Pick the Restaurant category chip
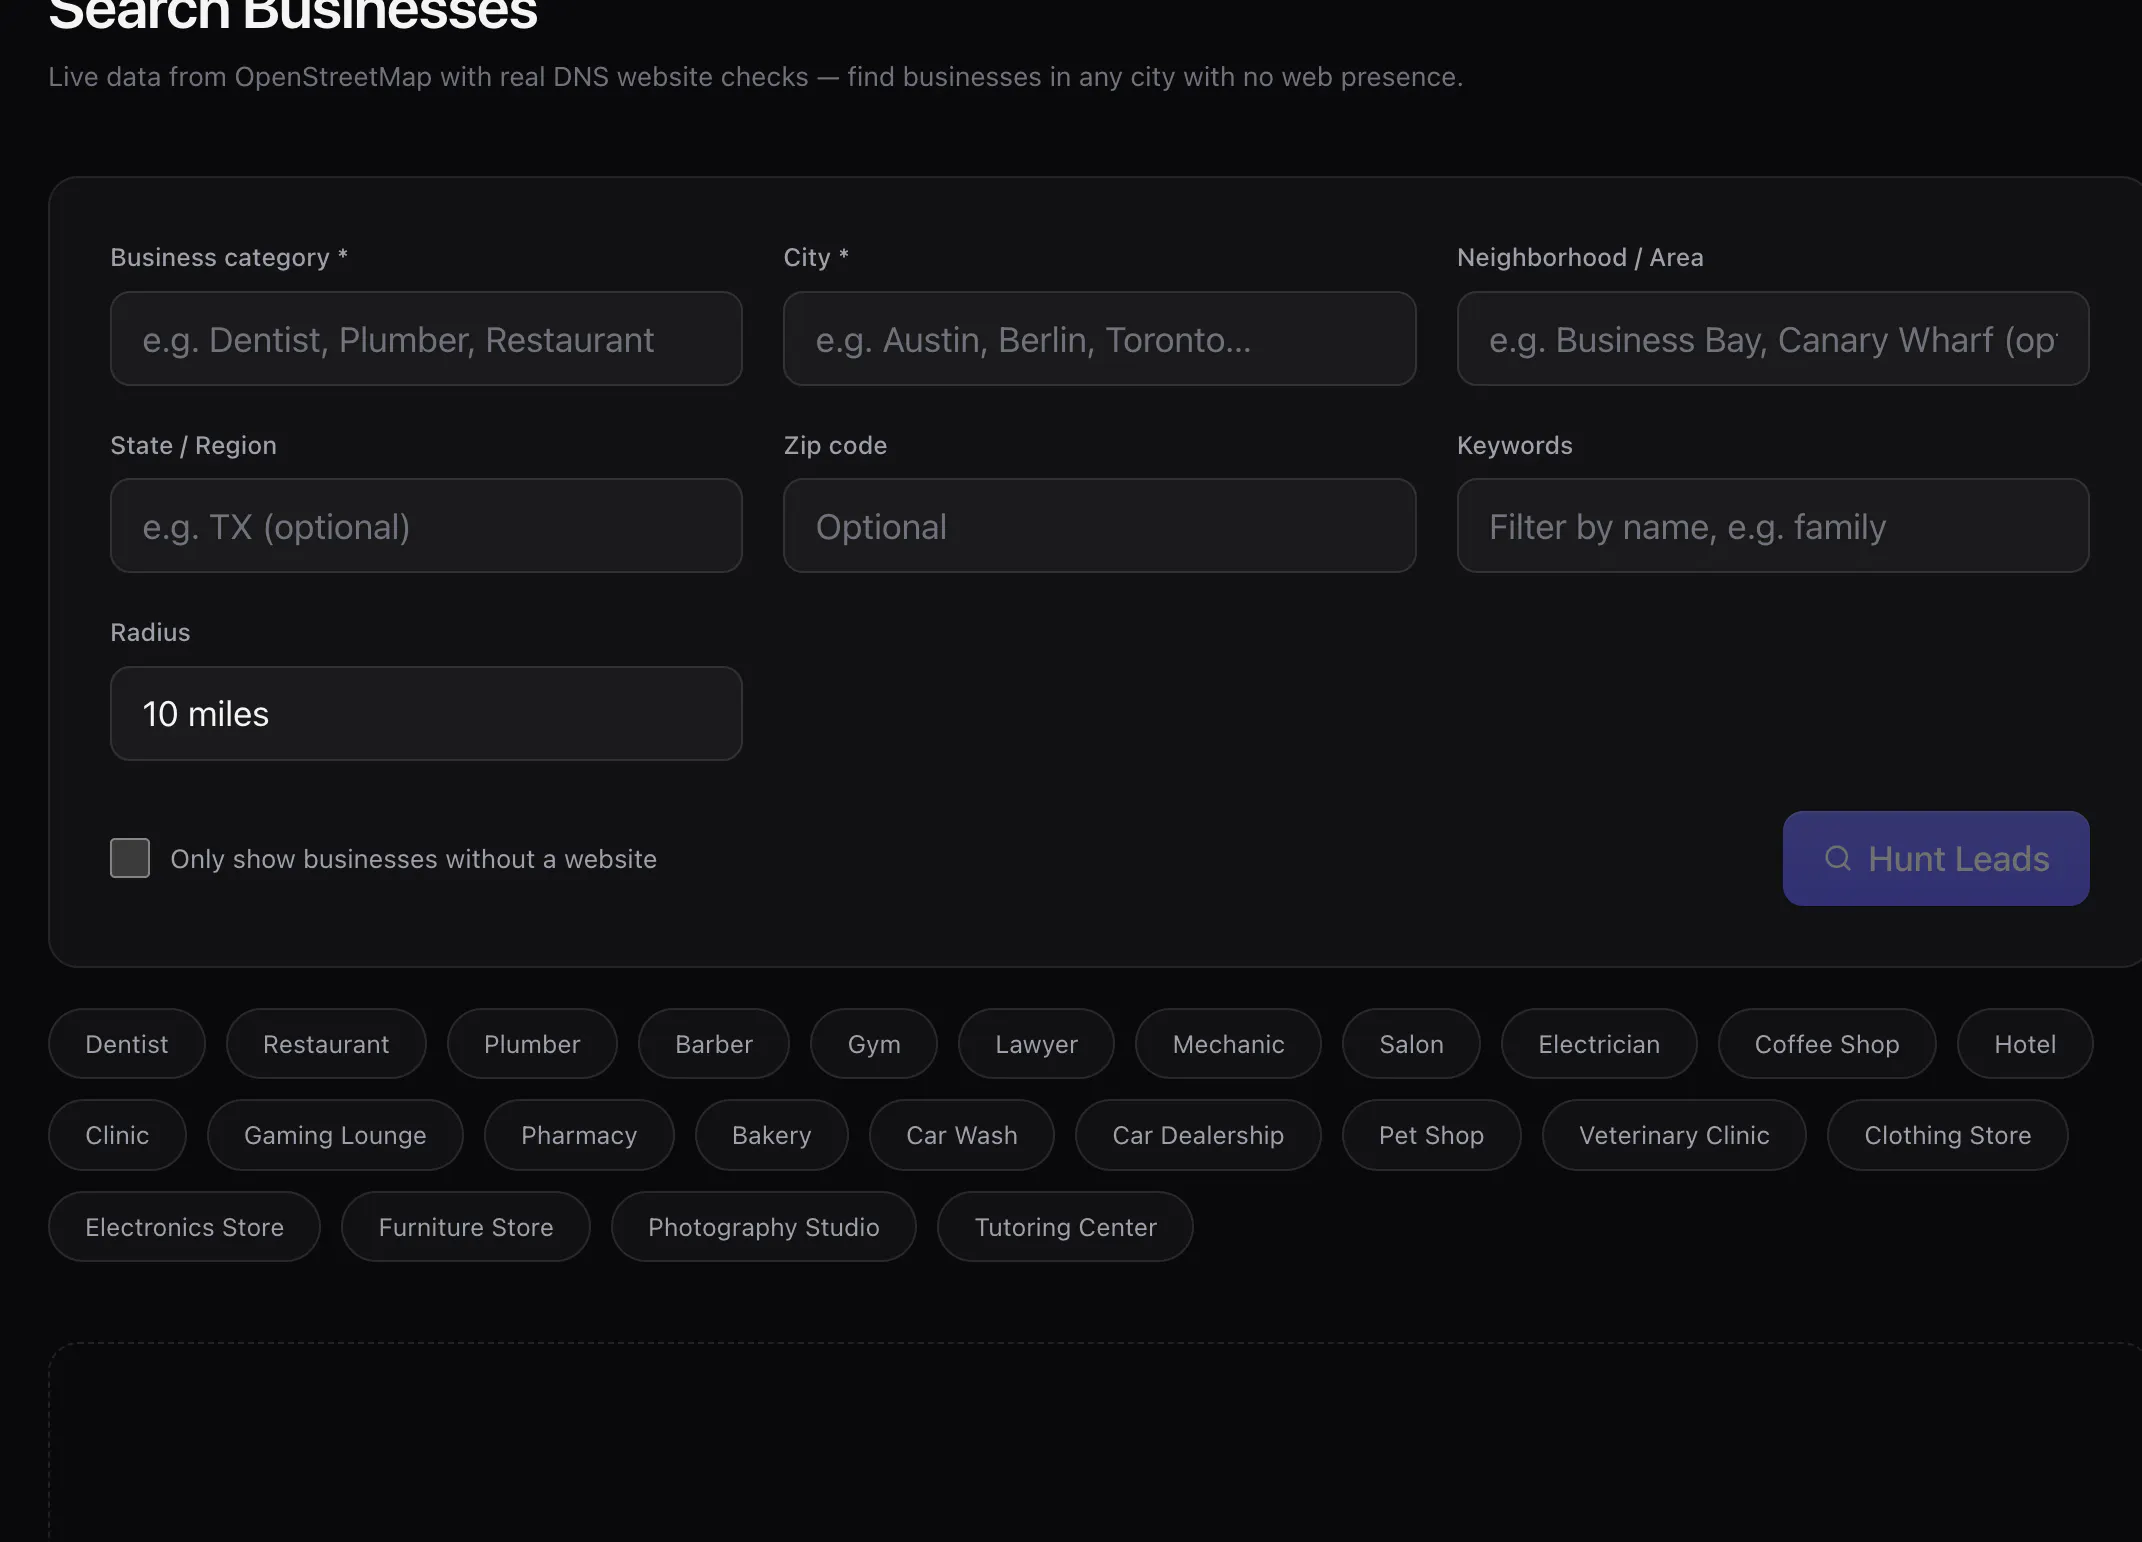Viewport: 2142px width, 1542px height. click(326, 1043)
